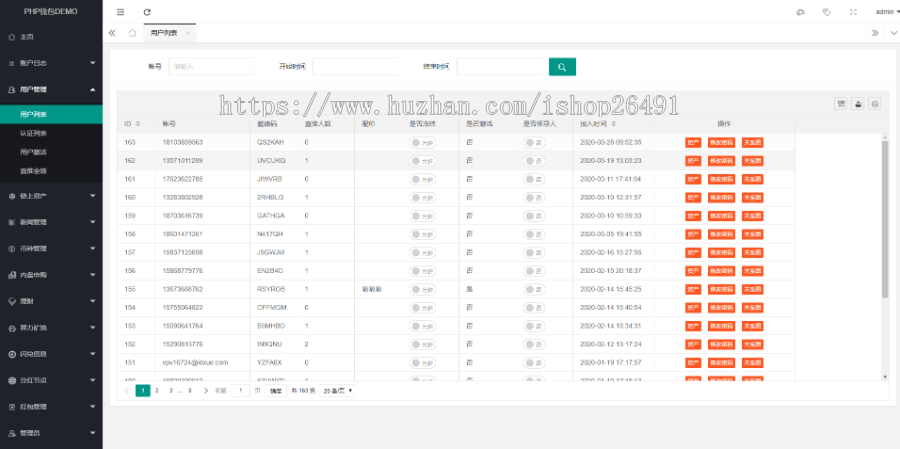The width and height of the screenshot is (900, 449).
Task: Click the tag icon in top bar
Action: tap(826, 12)
